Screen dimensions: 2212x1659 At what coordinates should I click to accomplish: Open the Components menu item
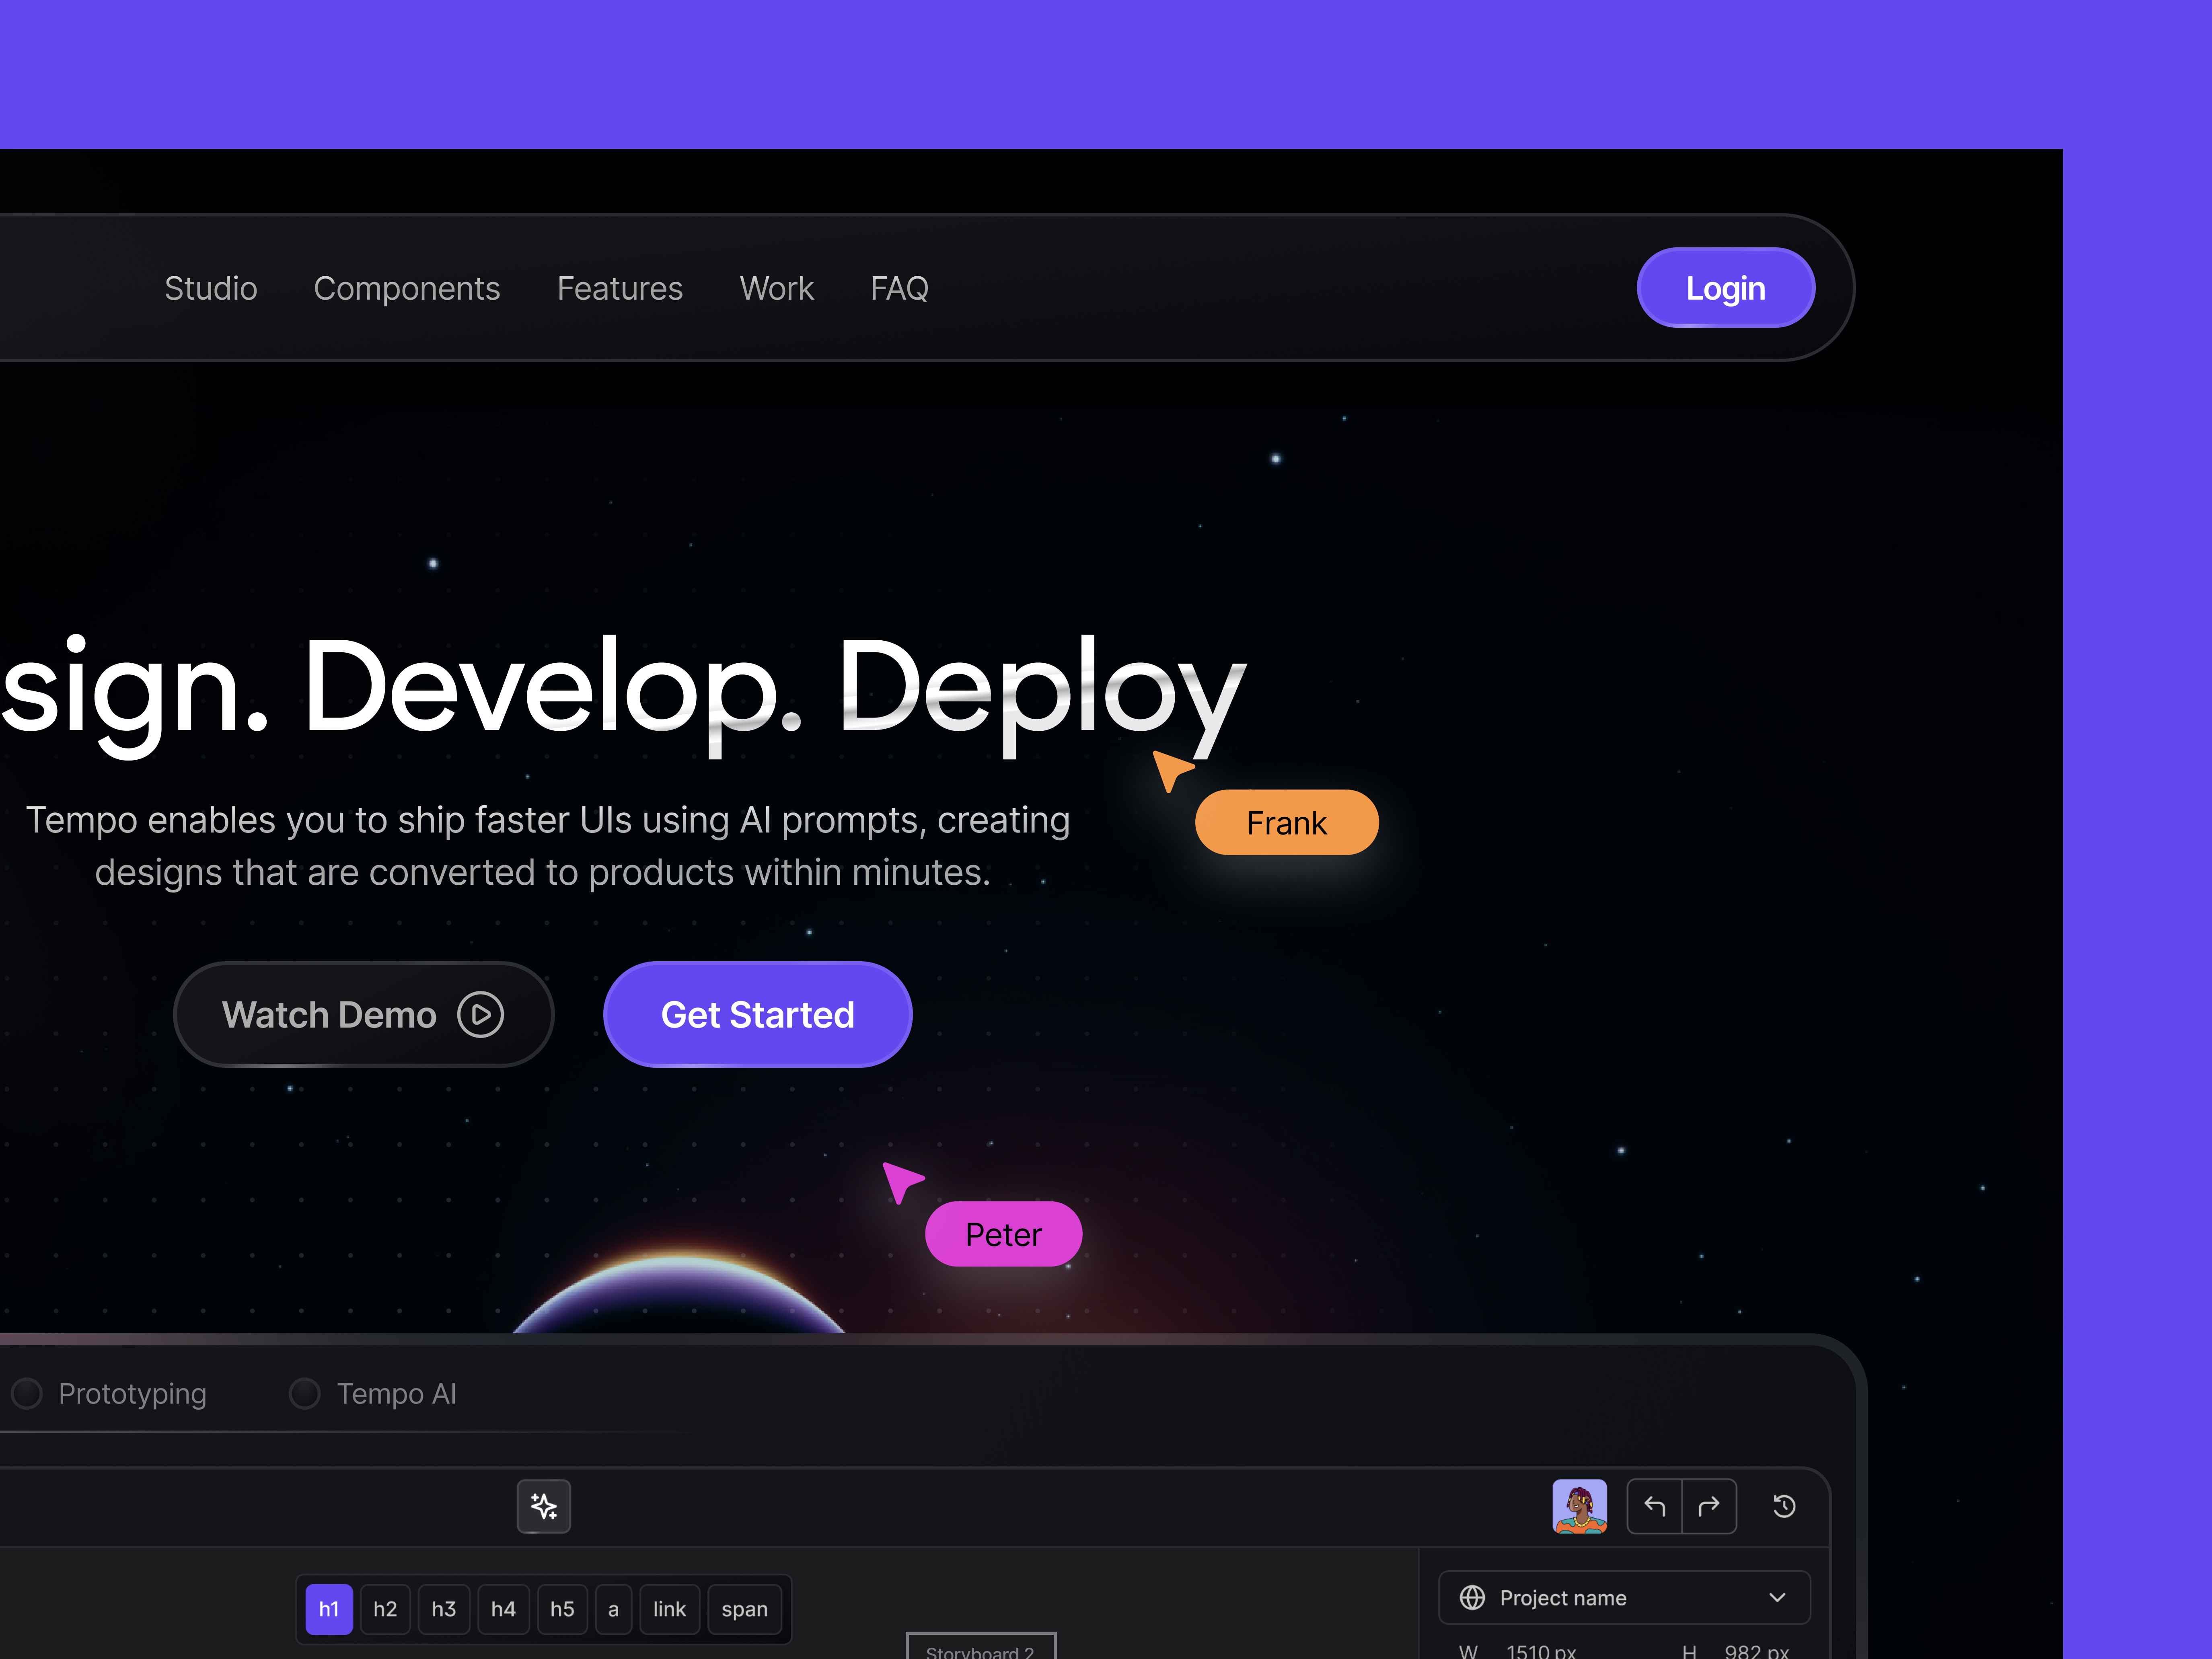click(x=407, y=288)
